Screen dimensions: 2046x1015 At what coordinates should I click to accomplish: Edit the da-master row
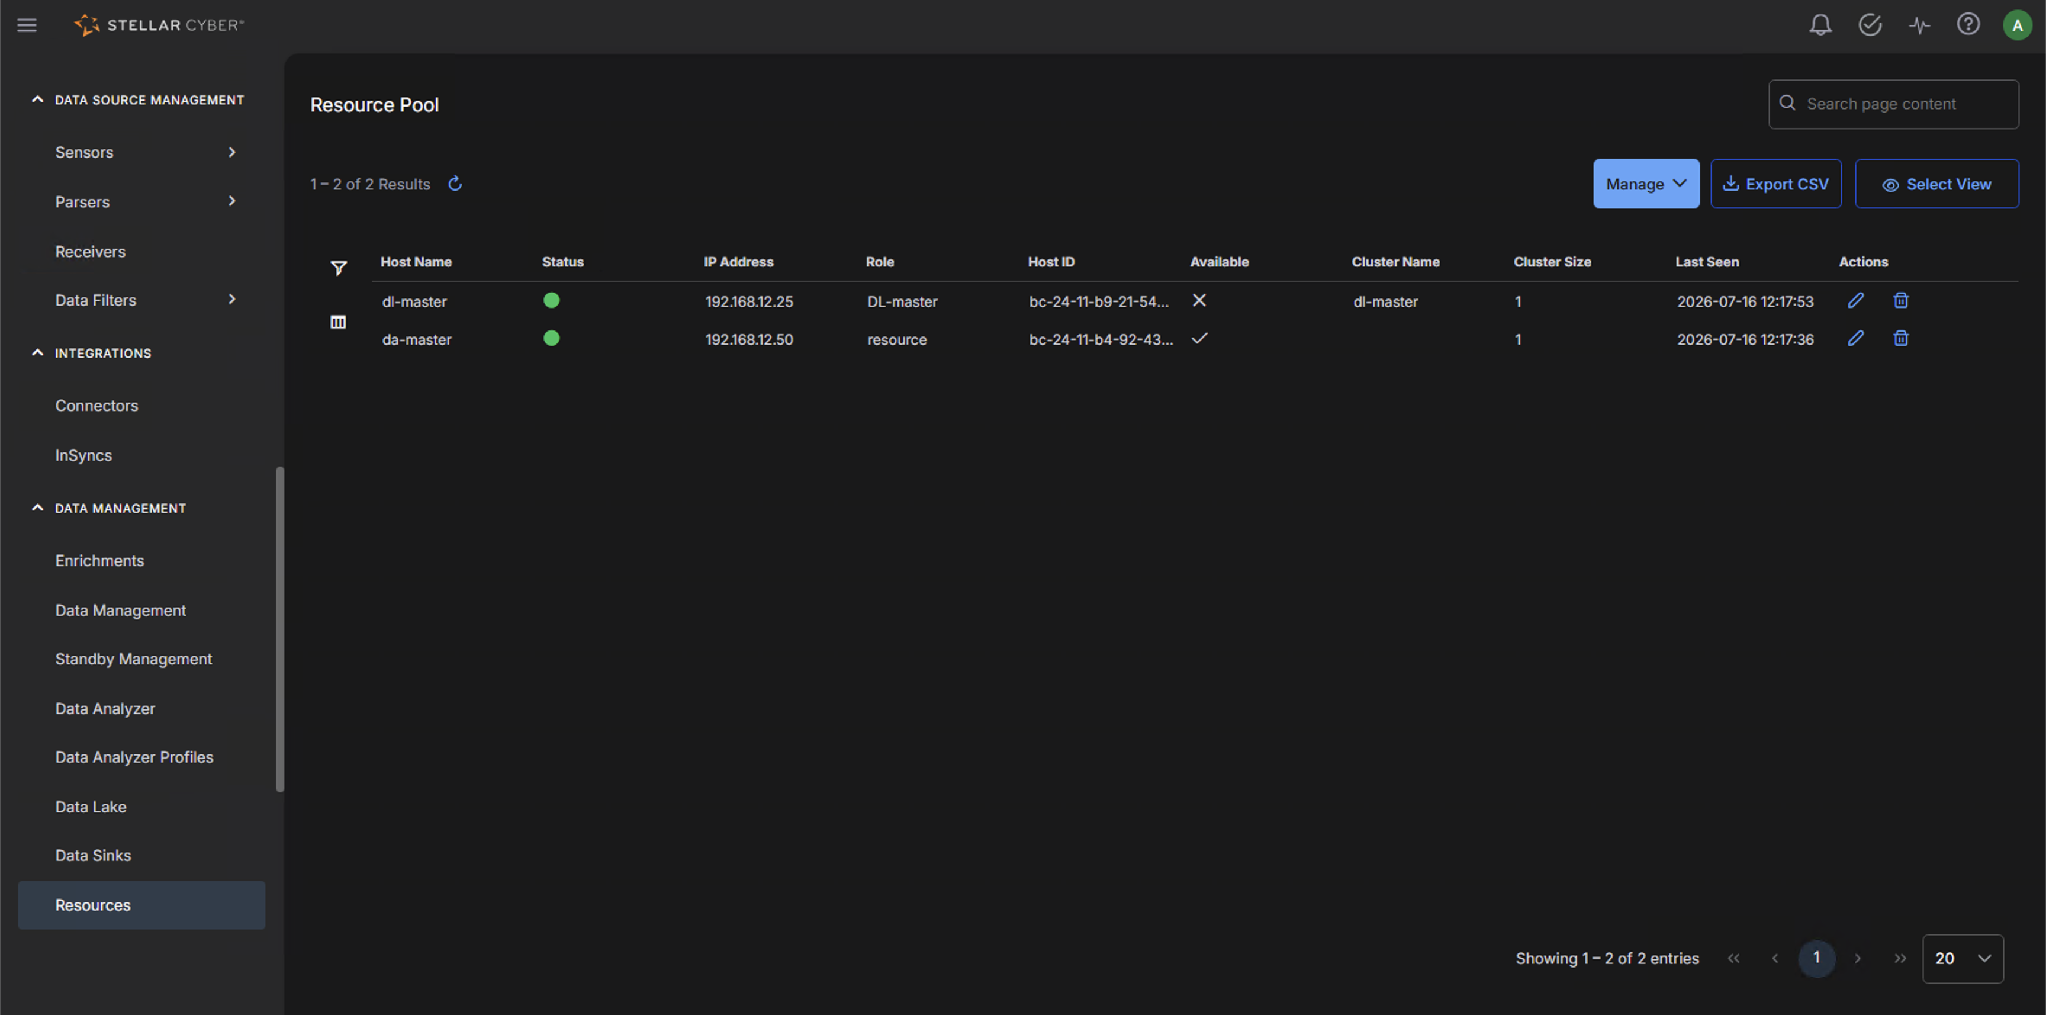coord(1855,338)
